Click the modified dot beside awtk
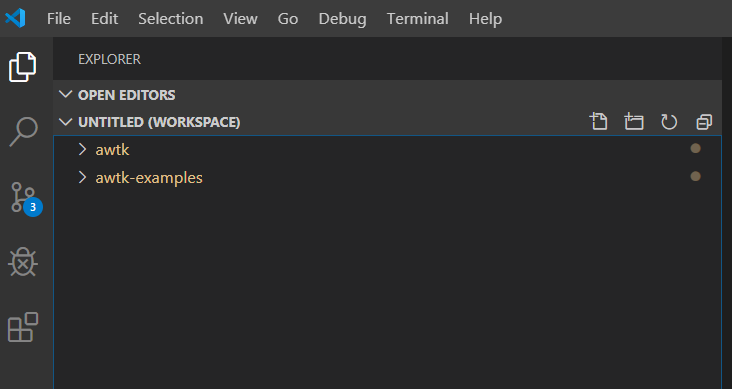Screen dimensions: 732x389 click(x=696, y=149)
